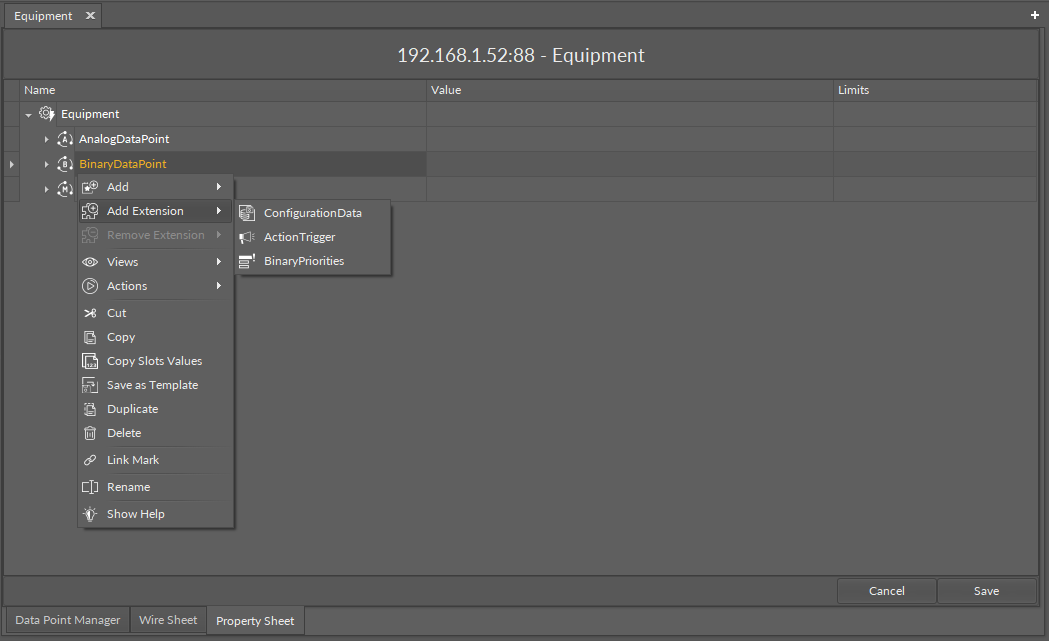The height and width of the screenshot is (641, 1049).
Task: Click the BinaryPriorities icon in submenu
Action: [x=247, y=261]
